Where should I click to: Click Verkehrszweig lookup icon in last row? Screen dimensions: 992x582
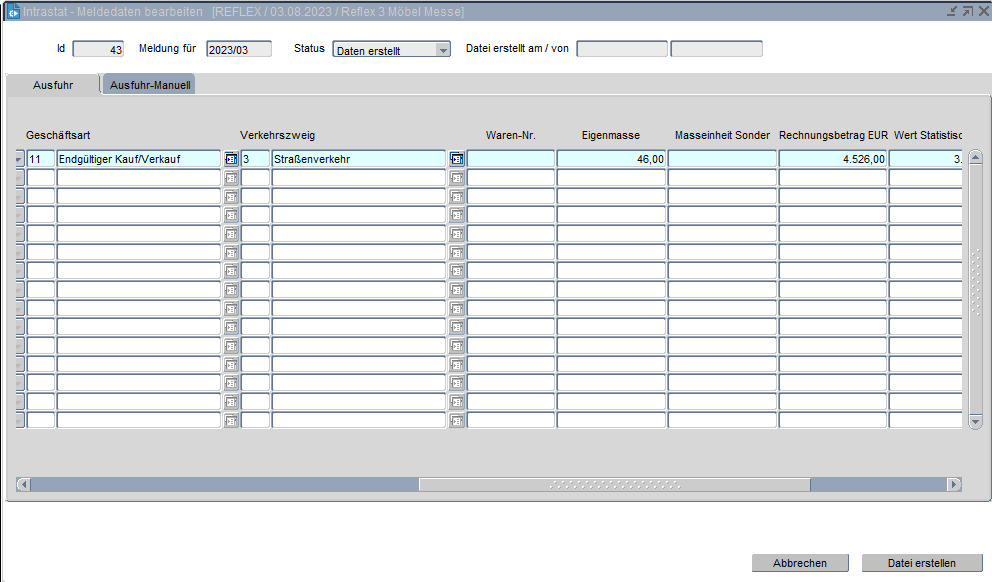pyautogui.click(x=456, y=421)
